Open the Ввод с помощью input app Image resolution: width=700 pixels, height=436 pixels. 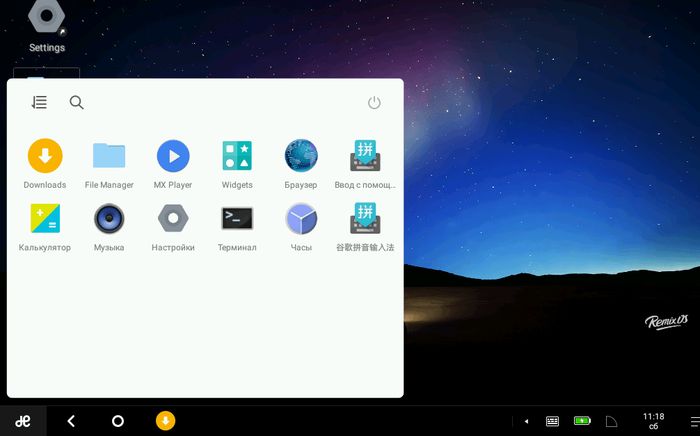(365, 156)
